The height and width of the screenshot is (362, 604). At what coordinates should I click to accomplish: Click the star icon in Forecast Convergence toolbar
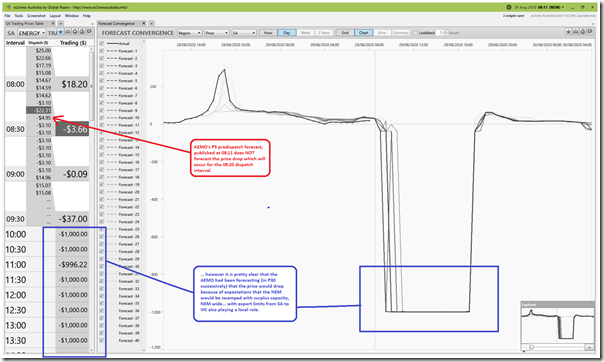click(569, 32)
